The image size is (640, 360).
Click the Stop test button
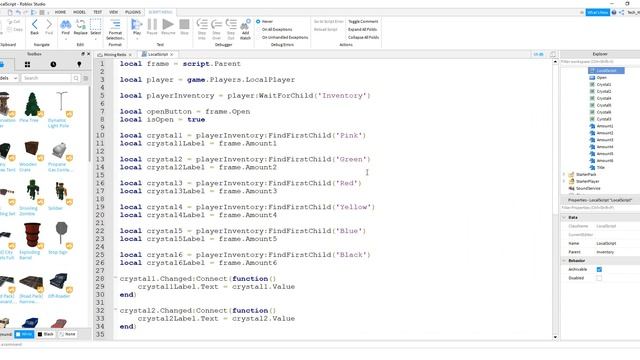pos(184,27)
